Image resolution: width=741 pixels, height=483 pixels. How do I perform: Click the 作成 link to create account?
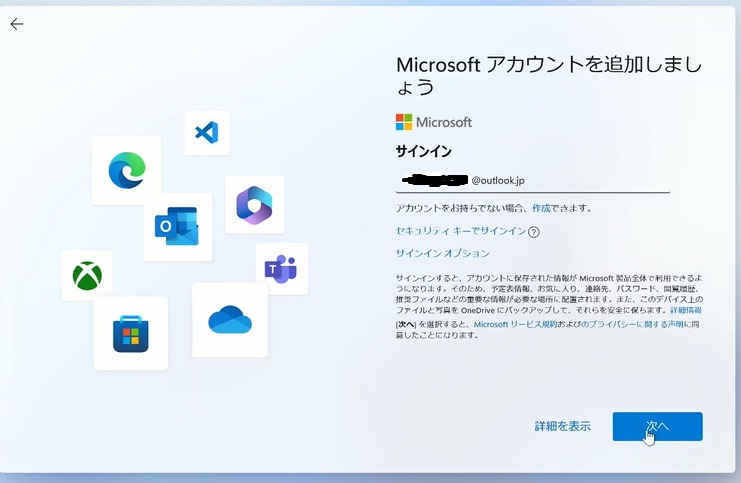[541, 208]
